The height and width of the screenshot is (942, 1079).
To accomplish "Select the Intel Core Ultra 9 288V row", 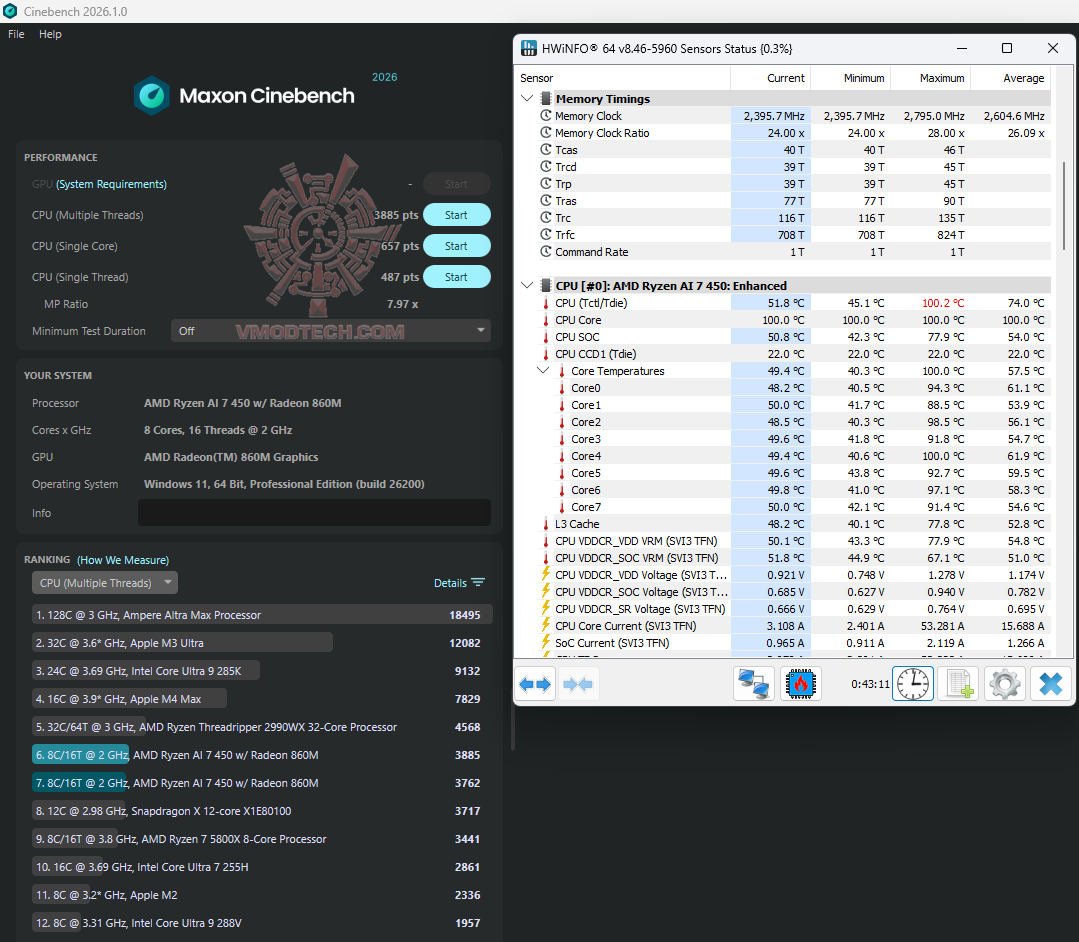I will click(x=262, y=923).
